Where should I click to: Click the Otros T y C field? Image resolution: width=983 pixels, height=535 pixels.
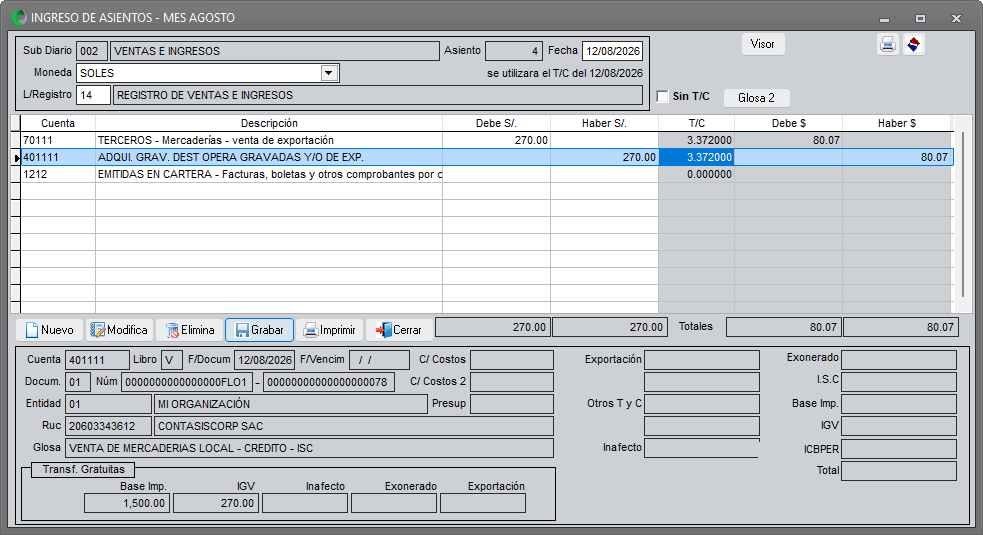tap(702, 404)
